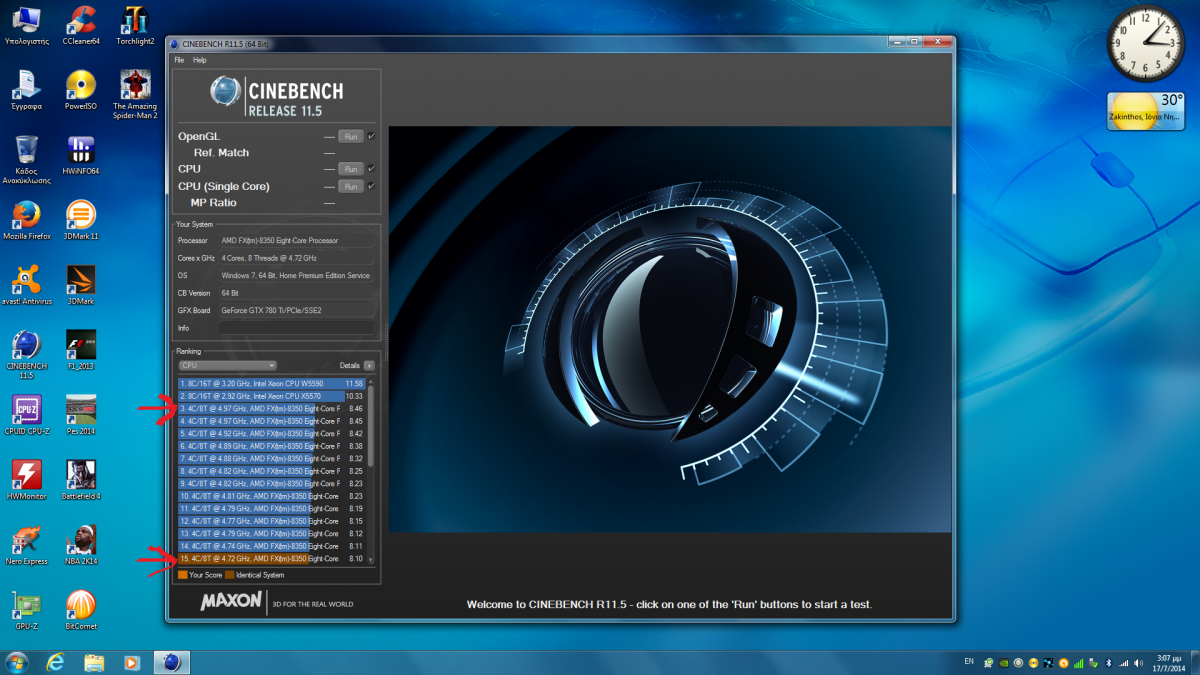Open Windows Explorer from the taskbar
1200x675 pixels.
click(x=94, y=662)
